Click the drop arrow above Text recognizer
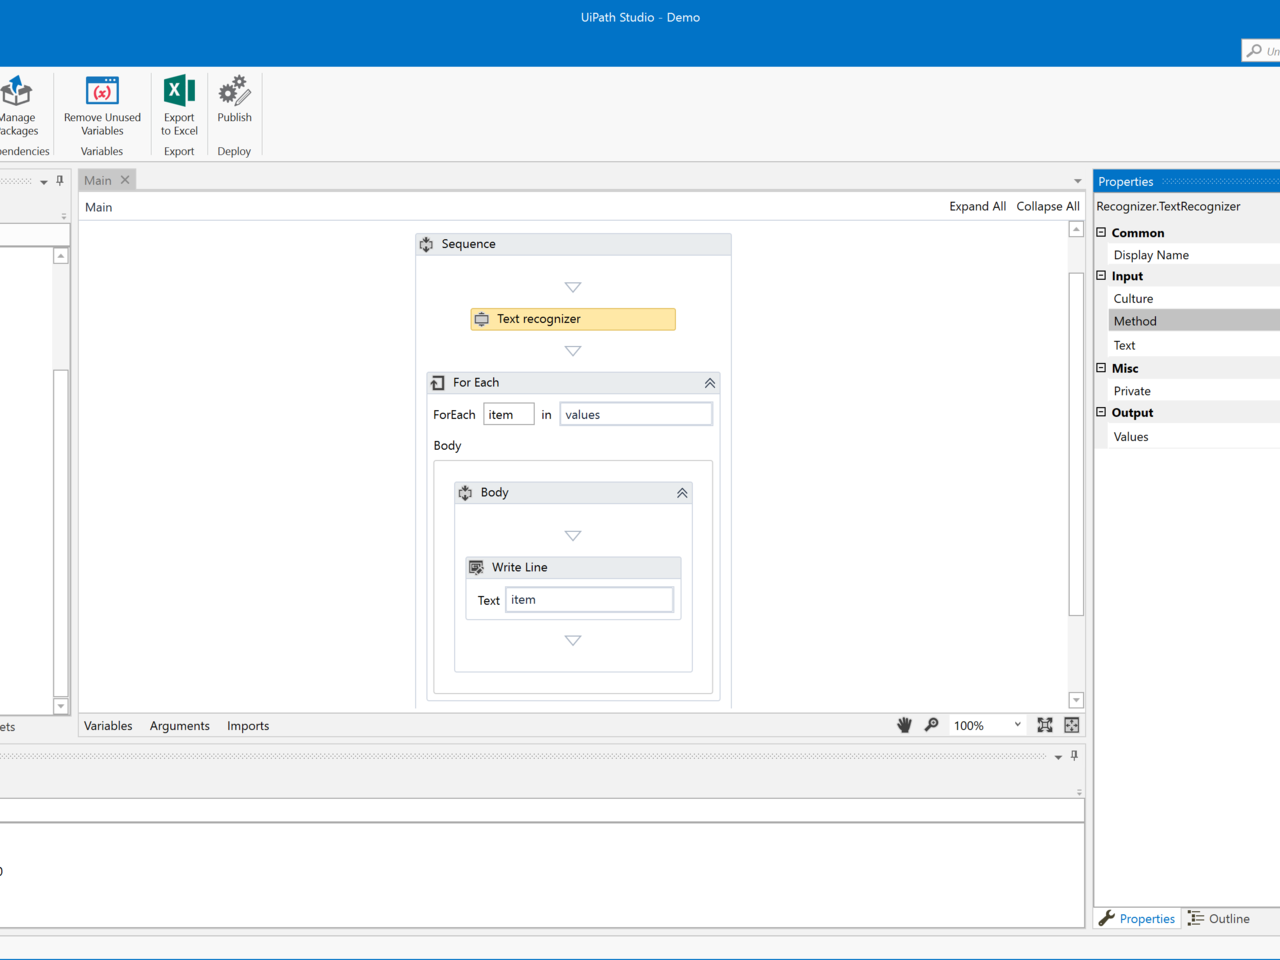1280x960 pixels. [x=573, y=287]
